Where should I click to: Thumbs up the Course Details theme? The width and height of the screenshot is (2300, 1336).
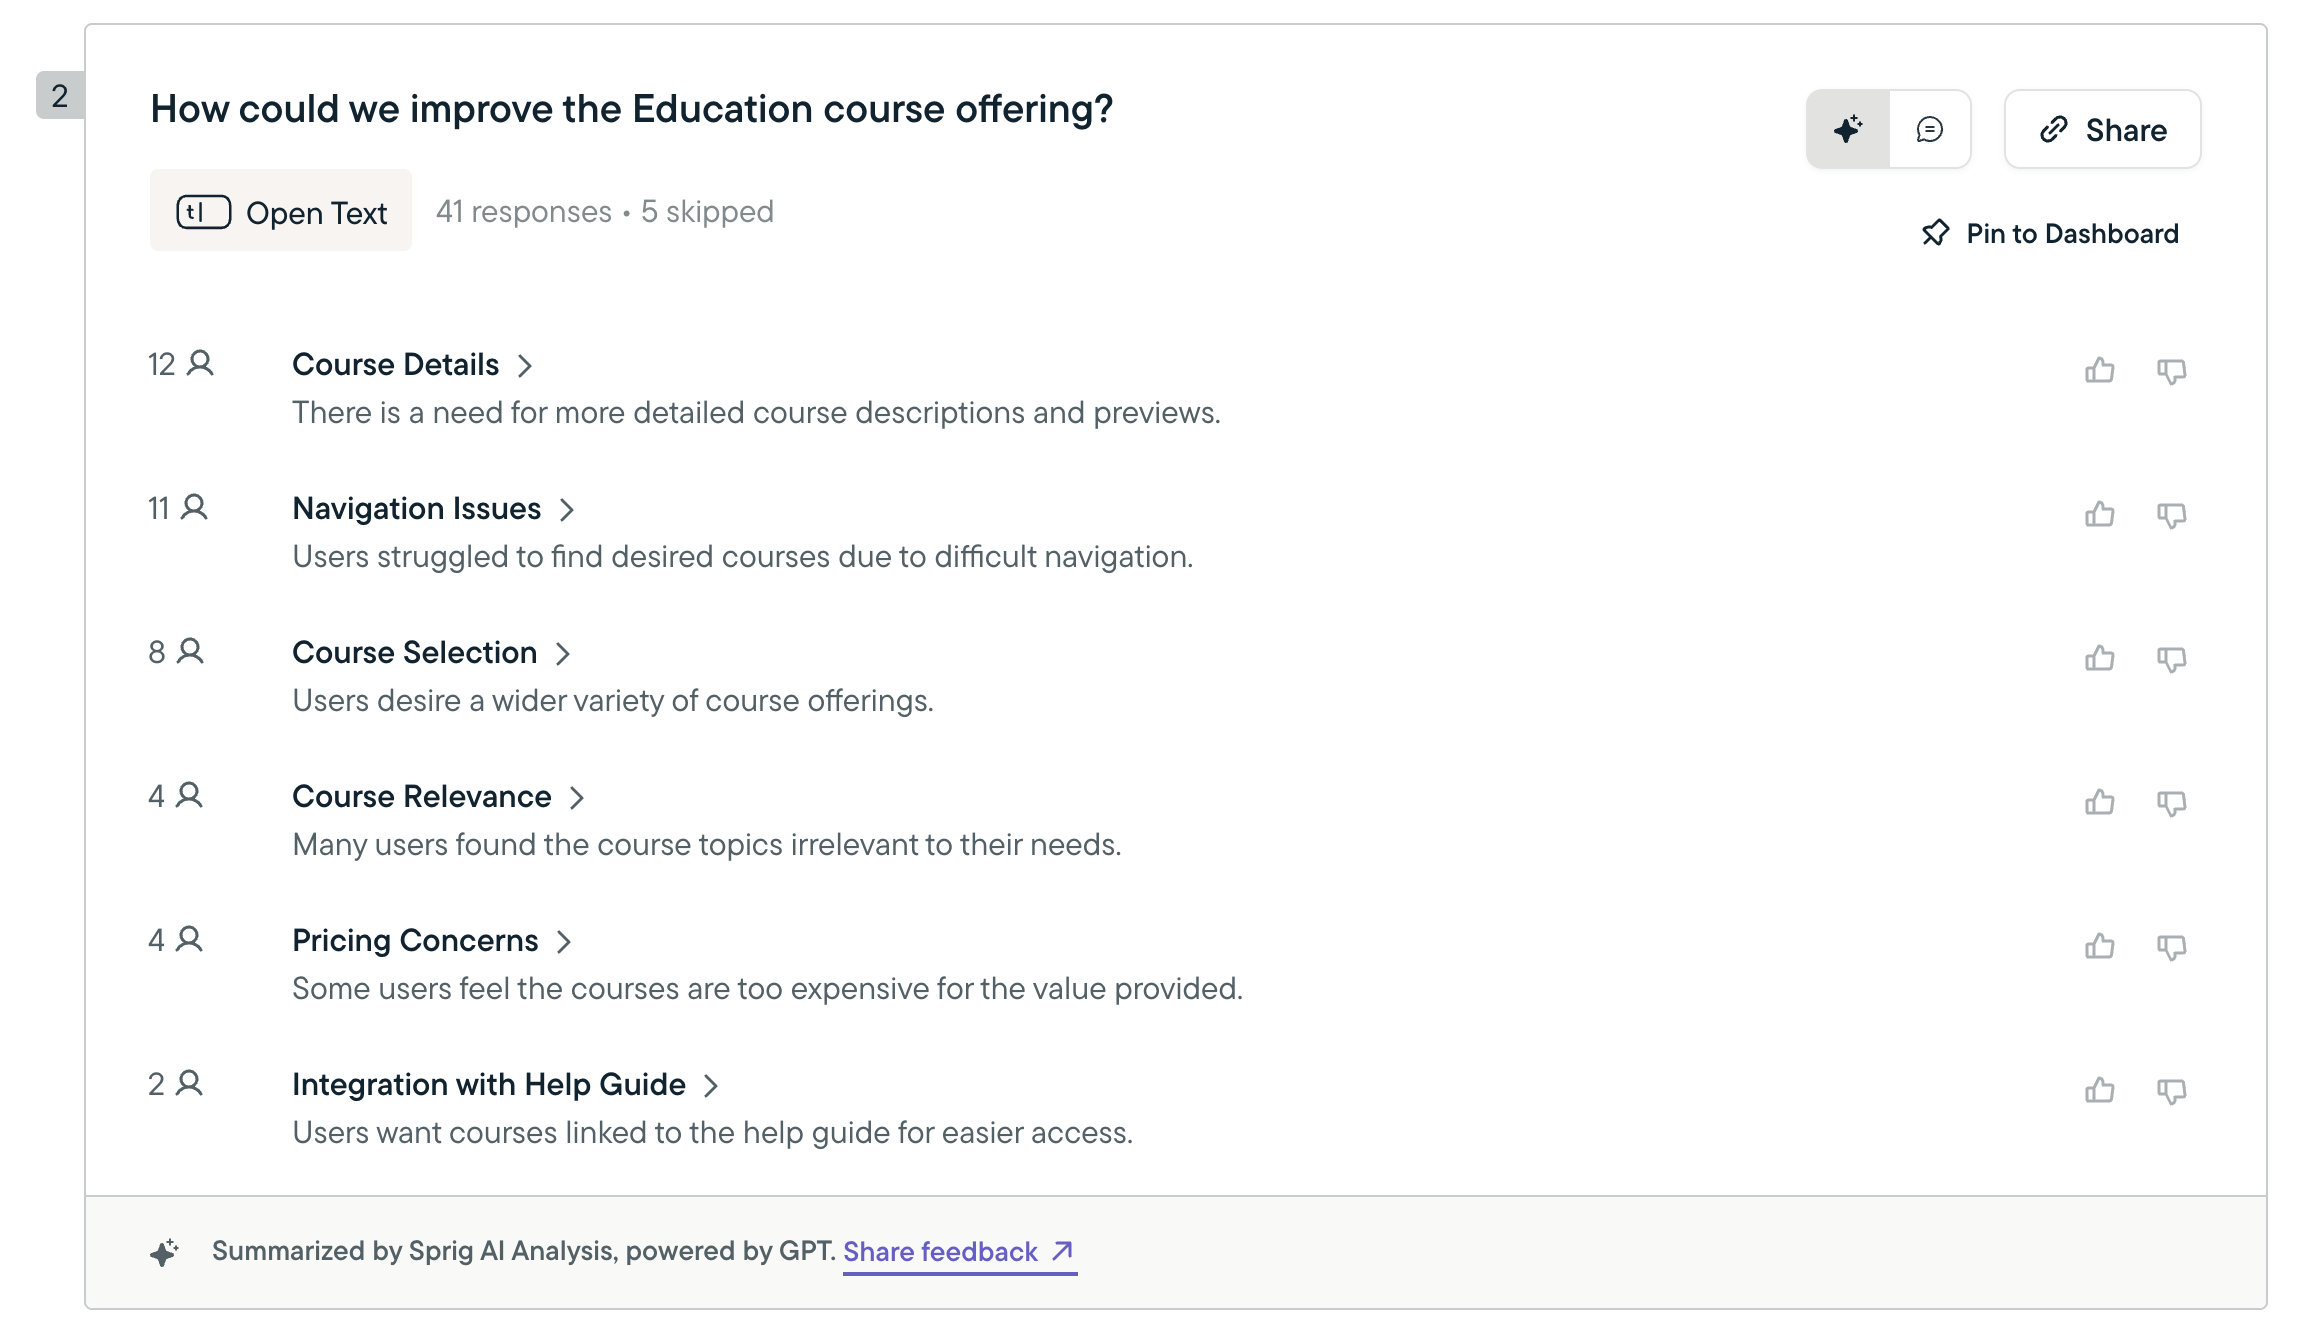click(2100, 371)
